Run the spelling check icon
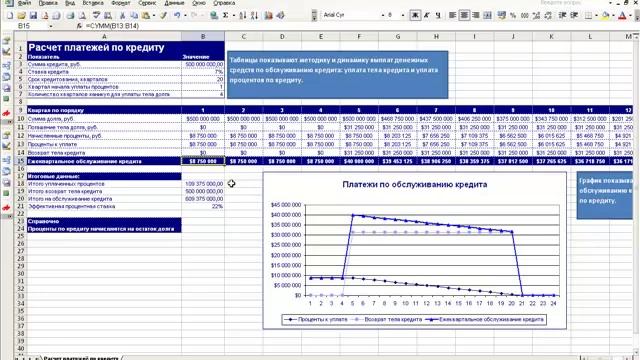The height and width of the screenshot is (360, 640). click(x=96, y=16)
